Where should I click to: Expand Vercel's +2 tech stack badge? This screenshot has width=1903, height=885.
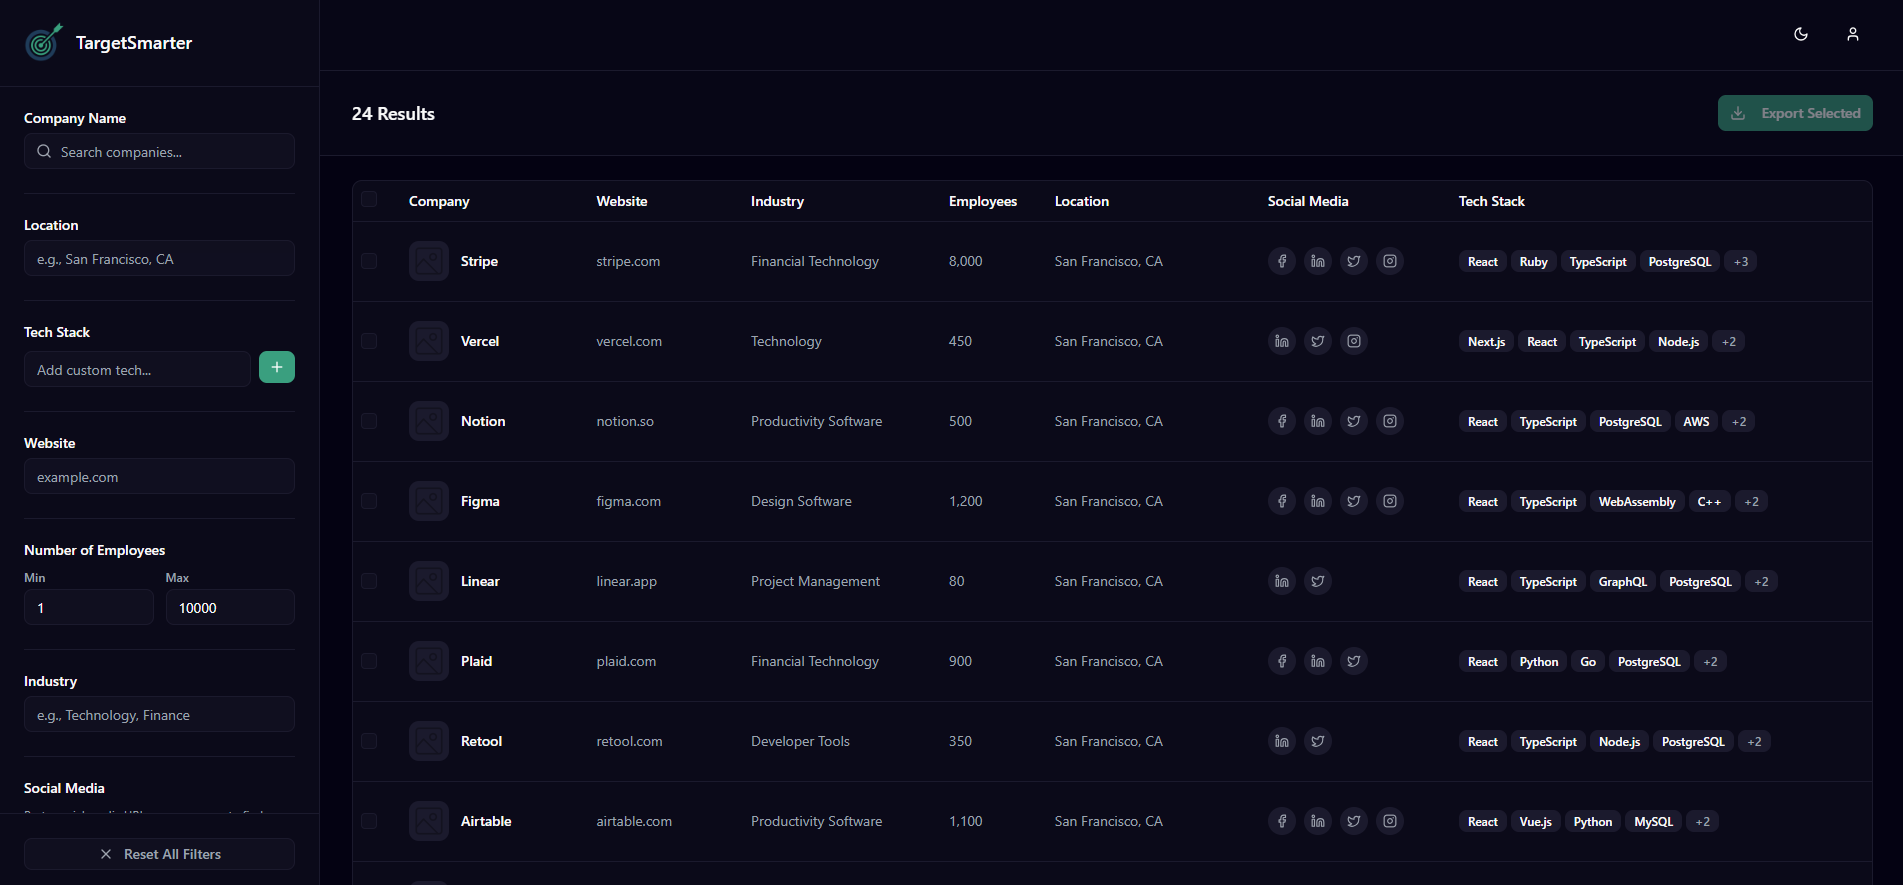tap(1729, 342)
